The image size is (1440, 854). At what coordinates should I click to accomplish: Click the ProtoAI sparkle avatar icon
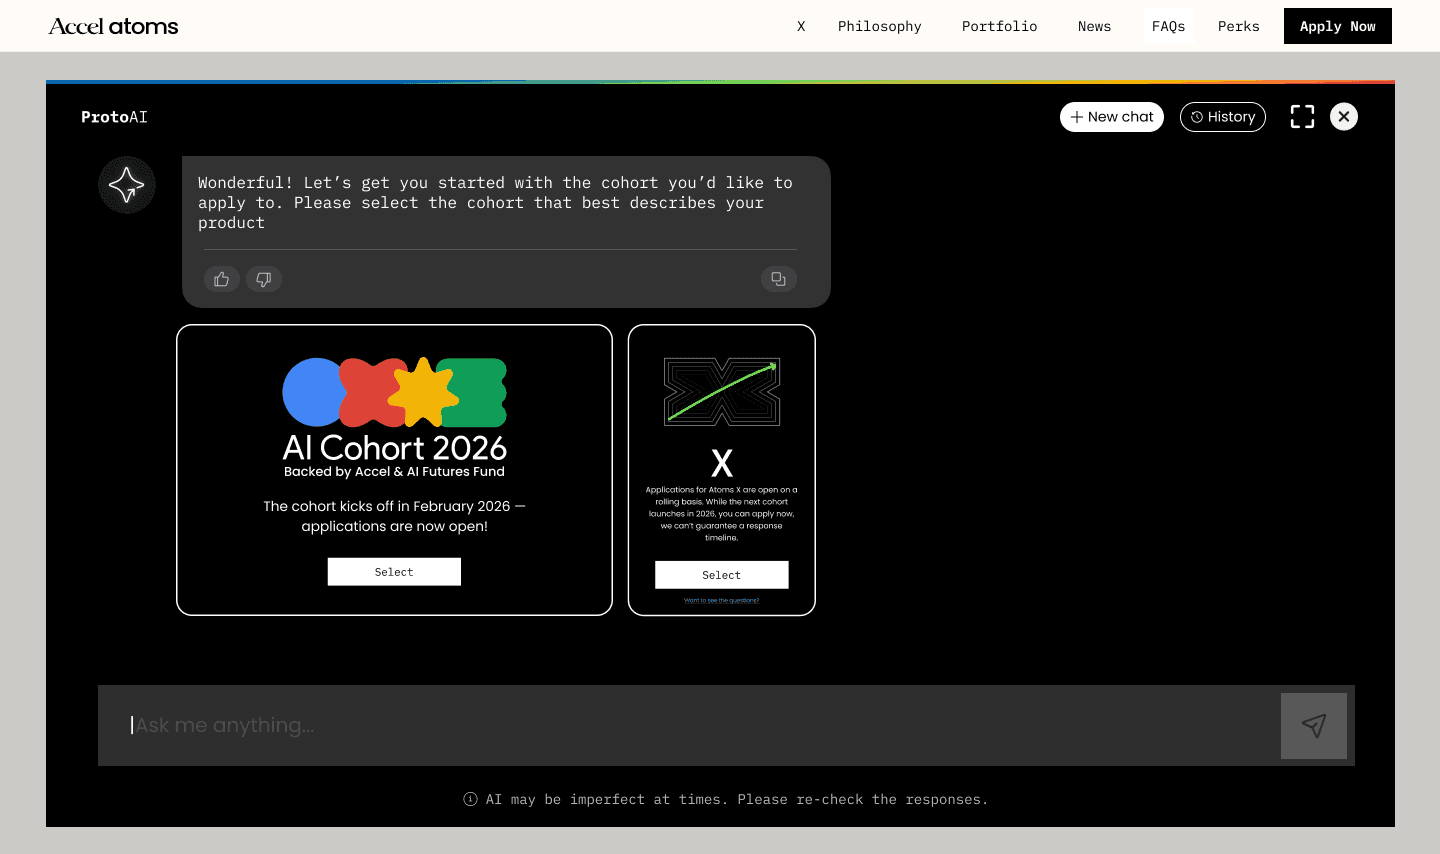coord(127,185)
